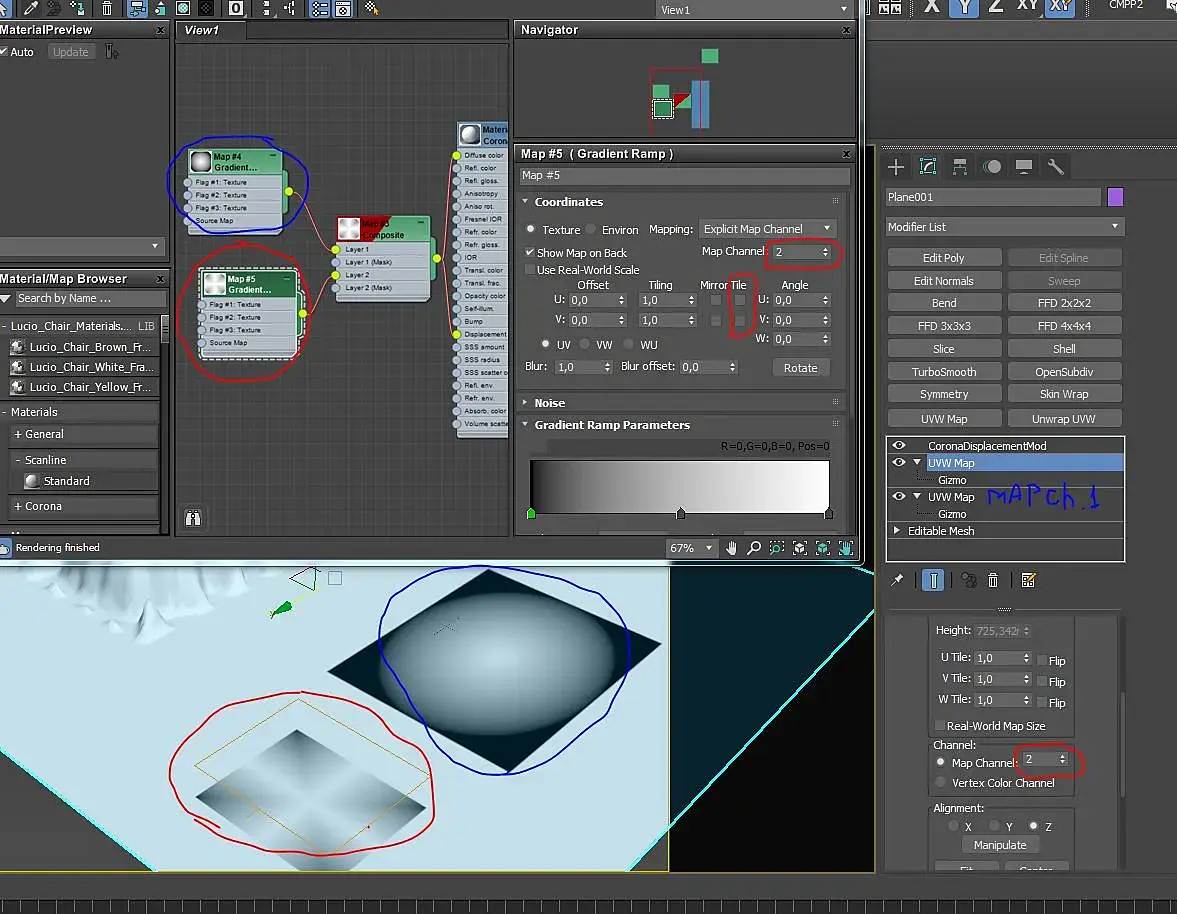Open the Mapping type dropdown
Viewport: 1177px width, 914px height.
pyautogui.click(x=767, y=229)
